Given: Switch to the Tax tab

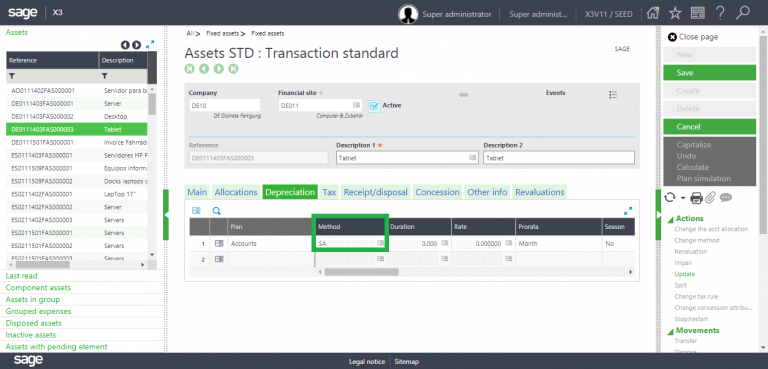Looking at the screenshot, I should 329,192.
